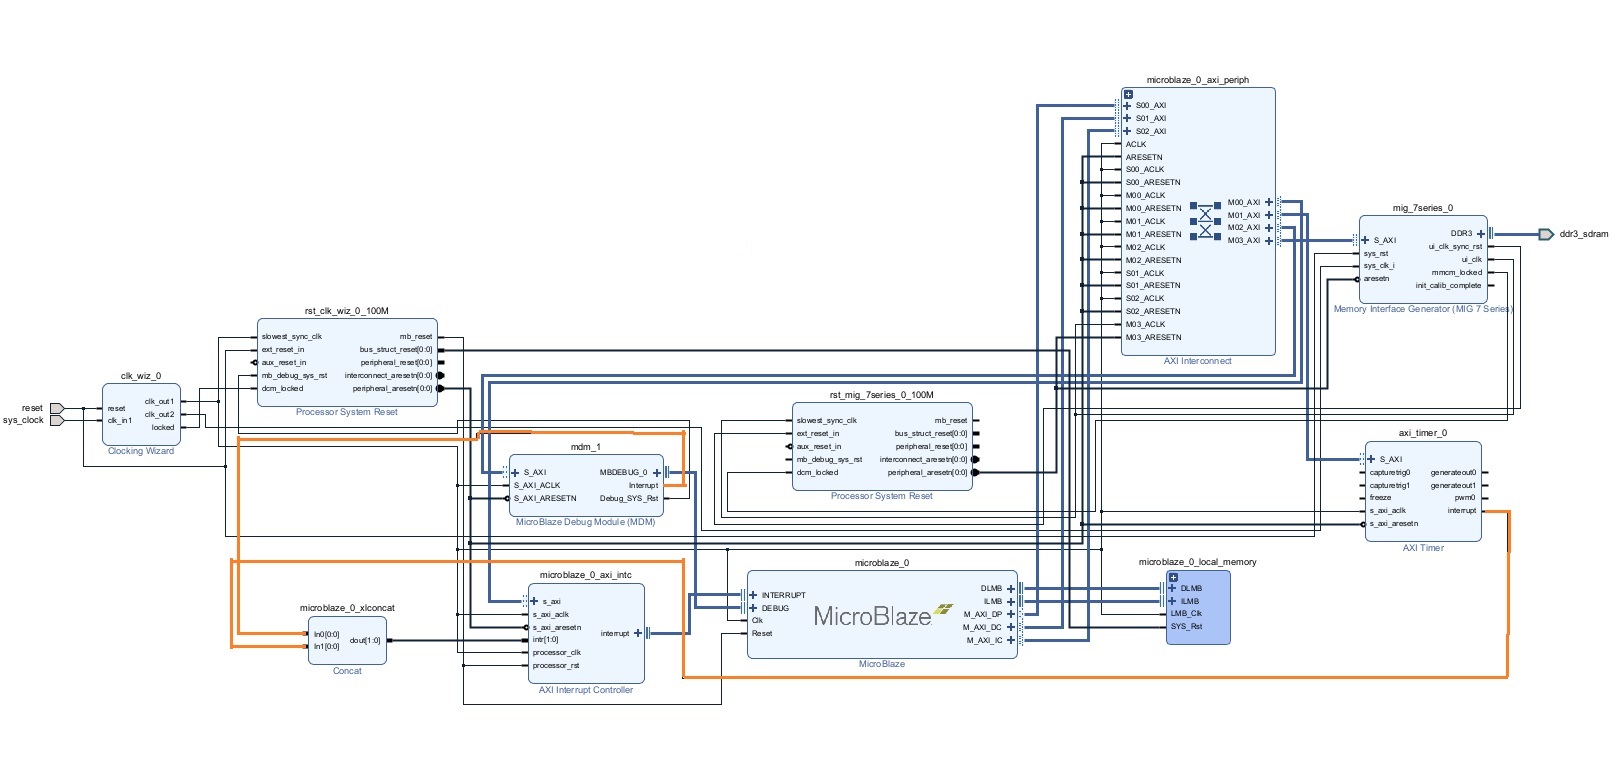Viewport: 1613px width, 779px height.
Task: Select the reset external port symbol
Action: pyautogui.click(x=57, y=408)
